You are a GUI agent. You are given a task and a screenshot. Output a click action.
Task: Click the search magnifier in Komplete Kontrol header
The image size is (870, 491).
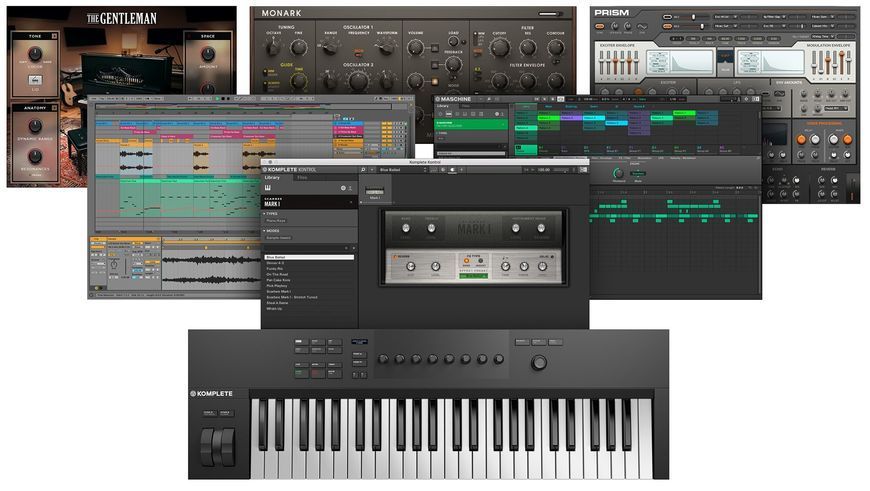[363, 169]
